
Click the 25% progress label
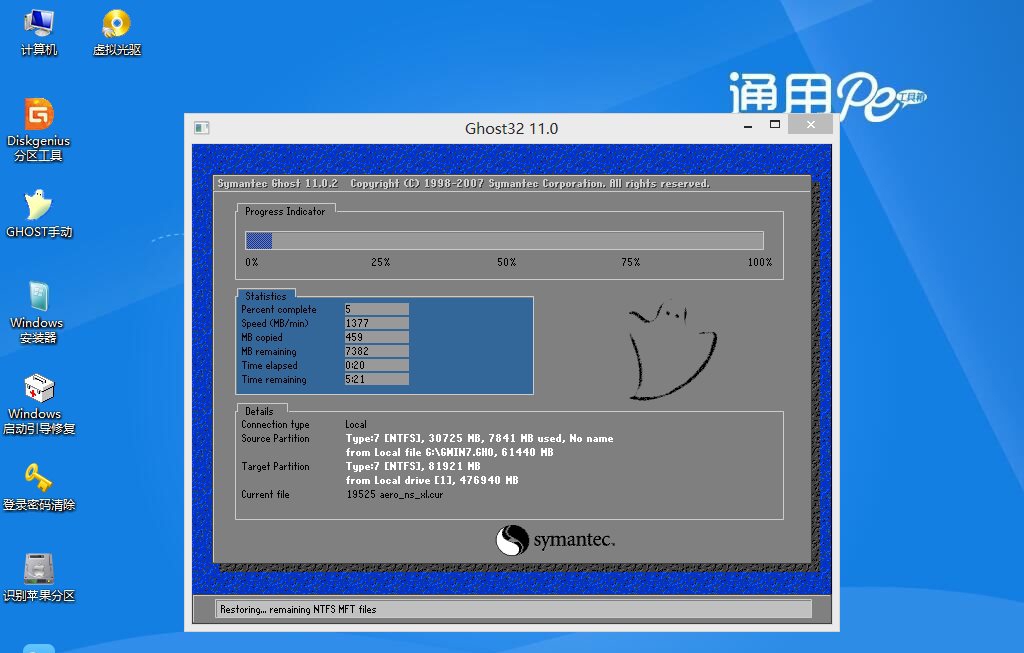tap(381, 262)
